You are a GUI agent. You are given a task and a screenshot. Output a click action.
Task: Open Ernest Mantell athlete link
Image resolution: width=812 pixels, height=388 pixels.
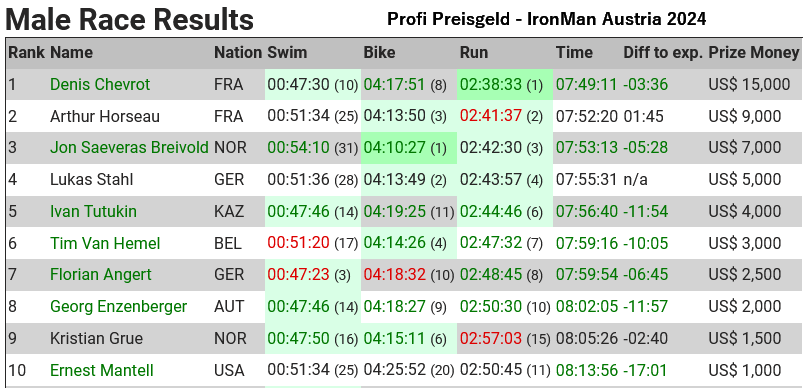point(102,370)
